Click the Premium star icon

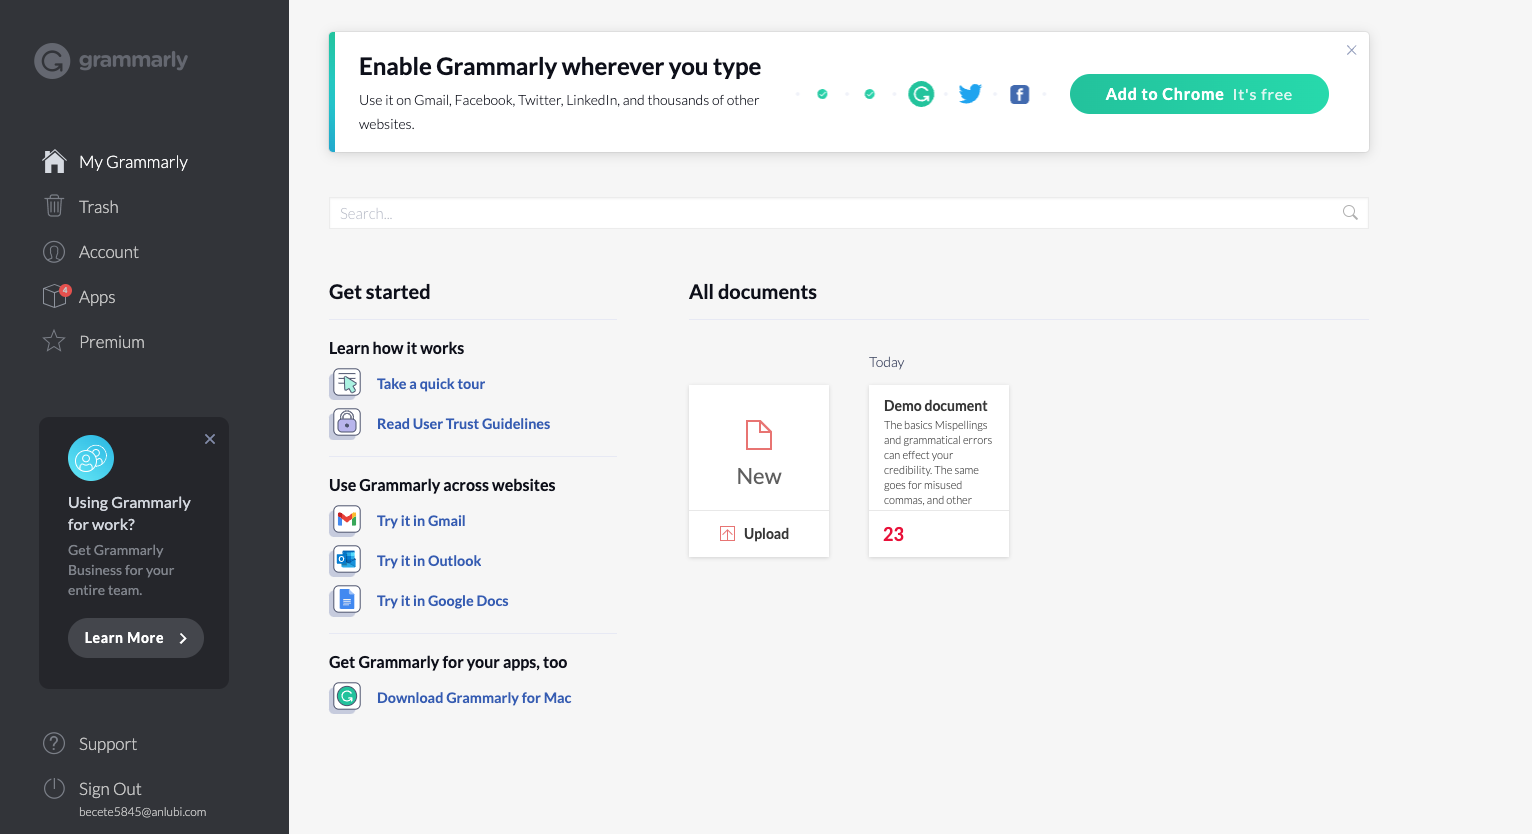pyautogui.click(x=54, y=341)
